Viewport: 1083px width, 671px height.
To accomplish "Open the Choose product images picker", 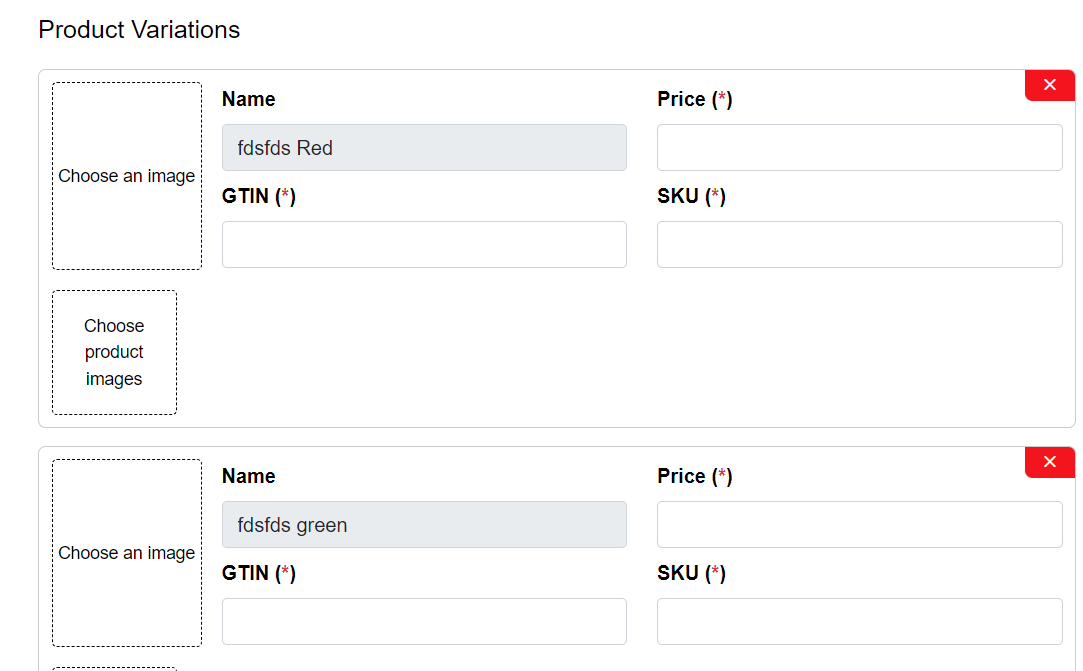I will (x=114, y=352).
